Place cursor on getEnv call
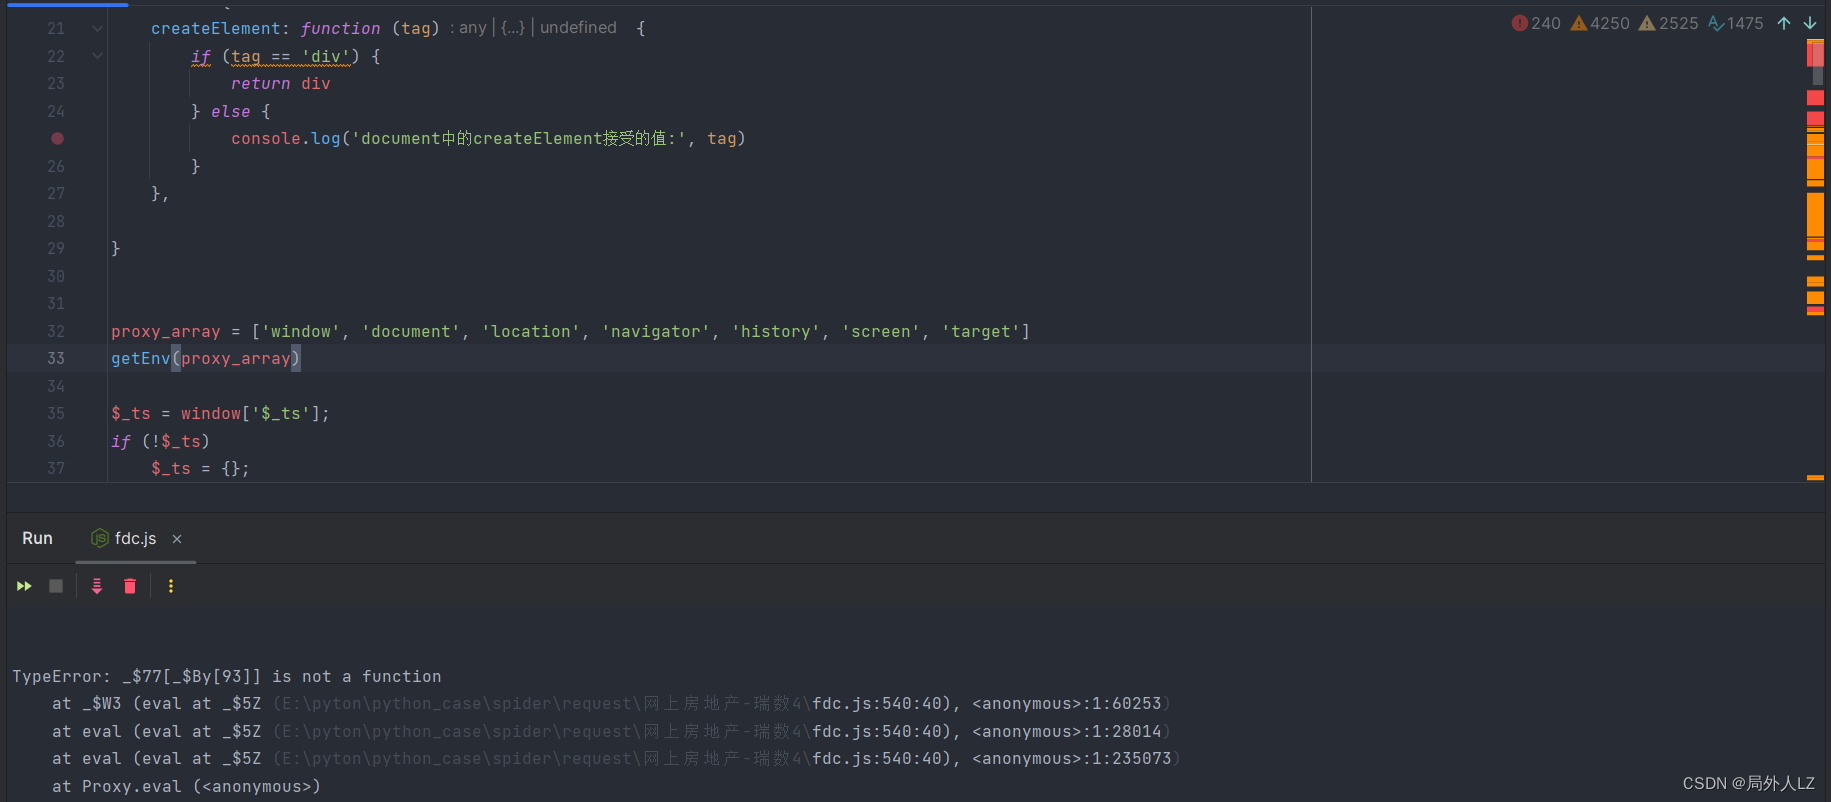This screenshot has height=802, width=1831. [140, 358]
